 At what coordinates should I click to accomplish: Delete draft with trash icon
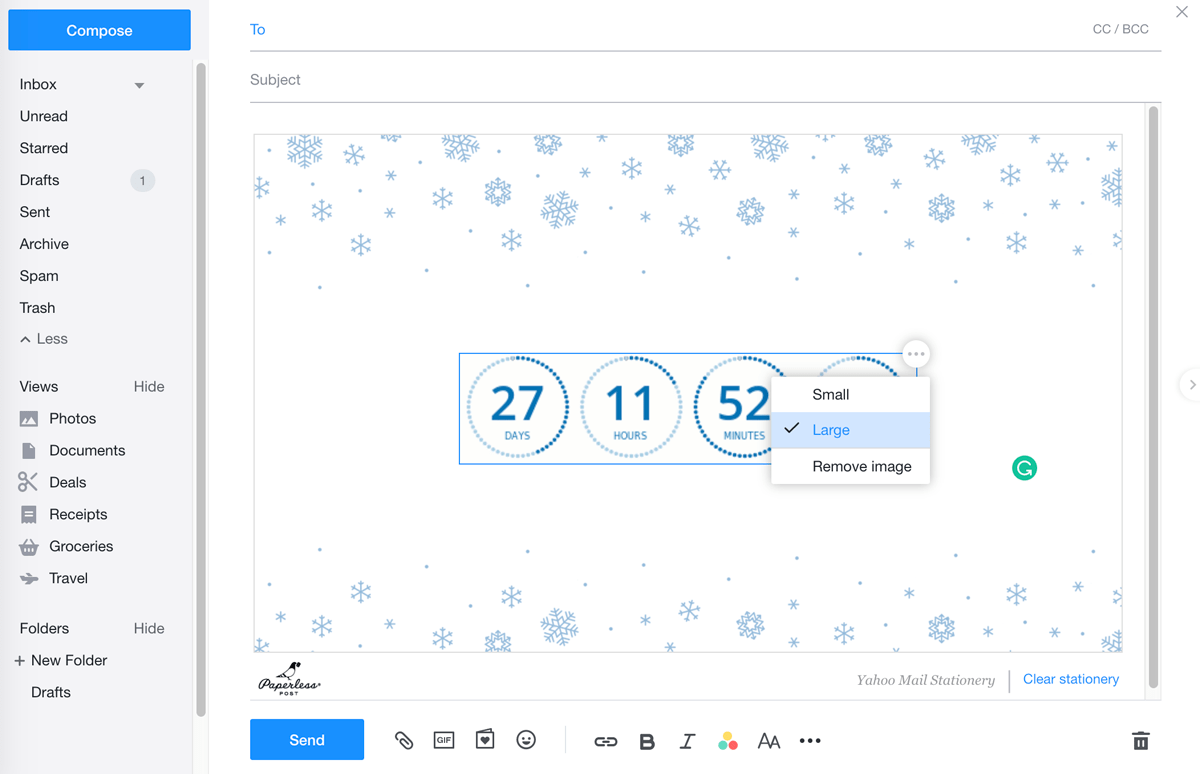[x=1140, y=741]
